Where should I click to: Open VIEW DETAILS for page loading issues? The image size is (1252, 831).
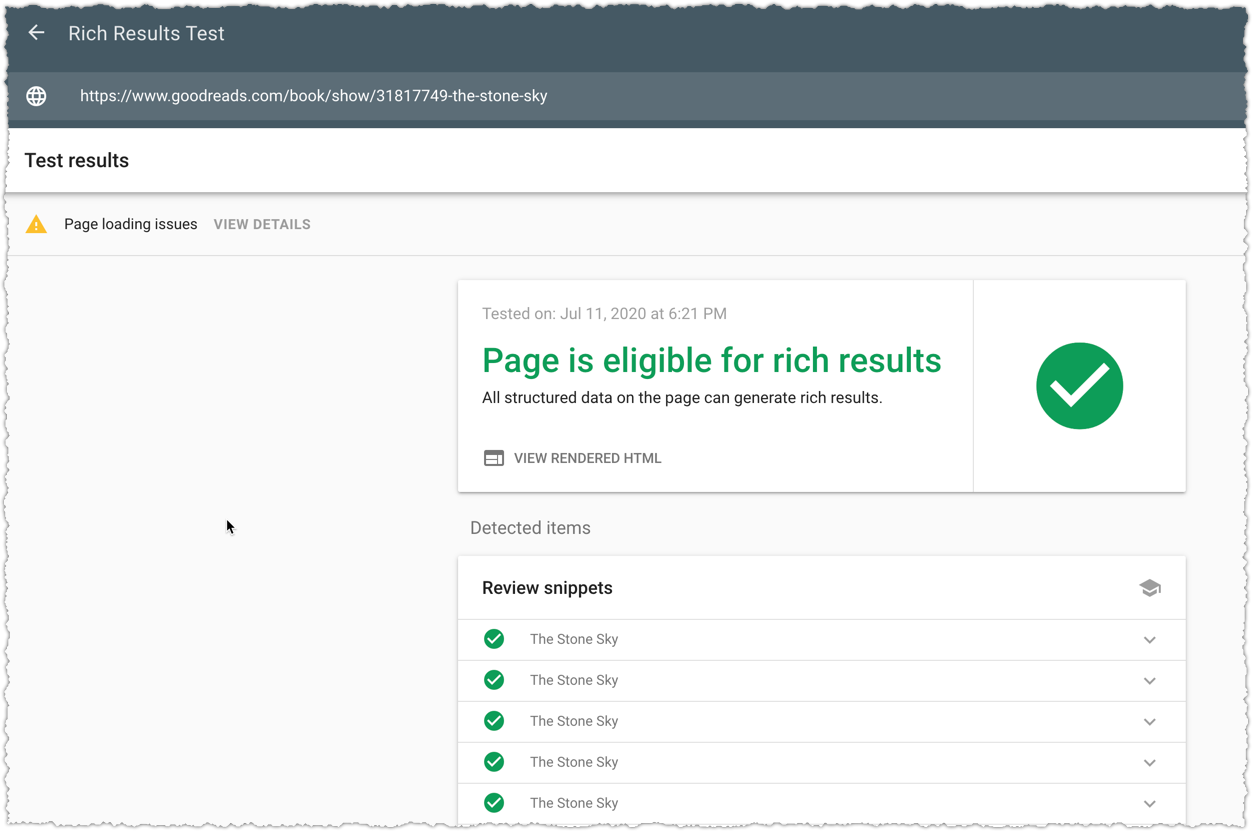(262, 224)
